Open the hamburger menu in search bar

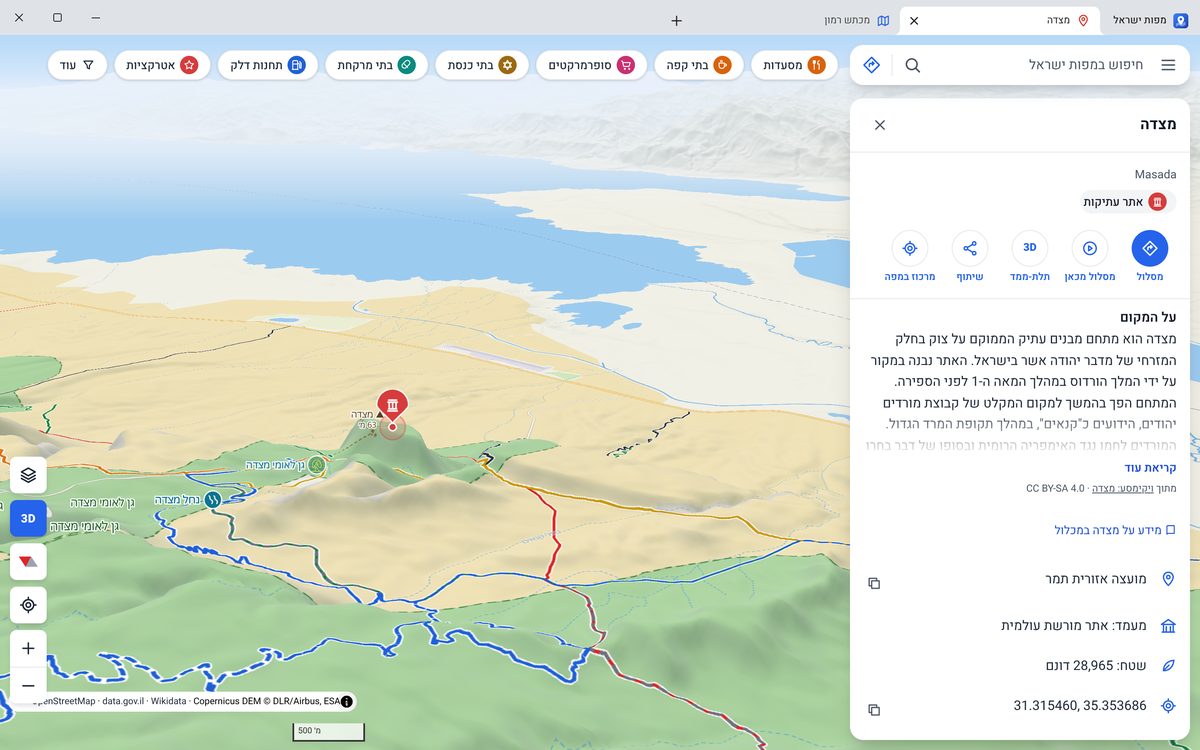(1168, 65)
